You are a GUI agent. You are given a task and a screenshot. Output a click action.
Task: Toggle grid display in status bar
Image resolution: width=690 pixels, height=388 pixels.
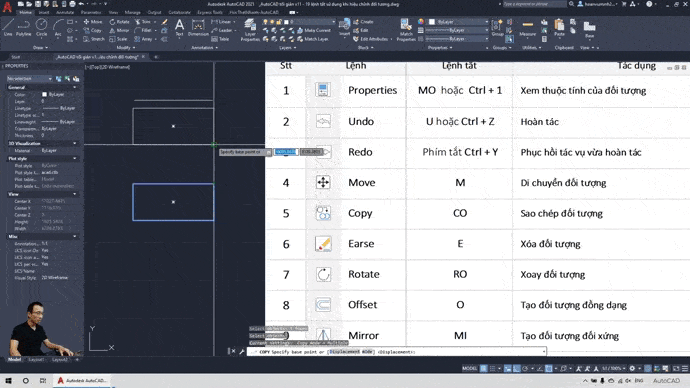(484, 369)
